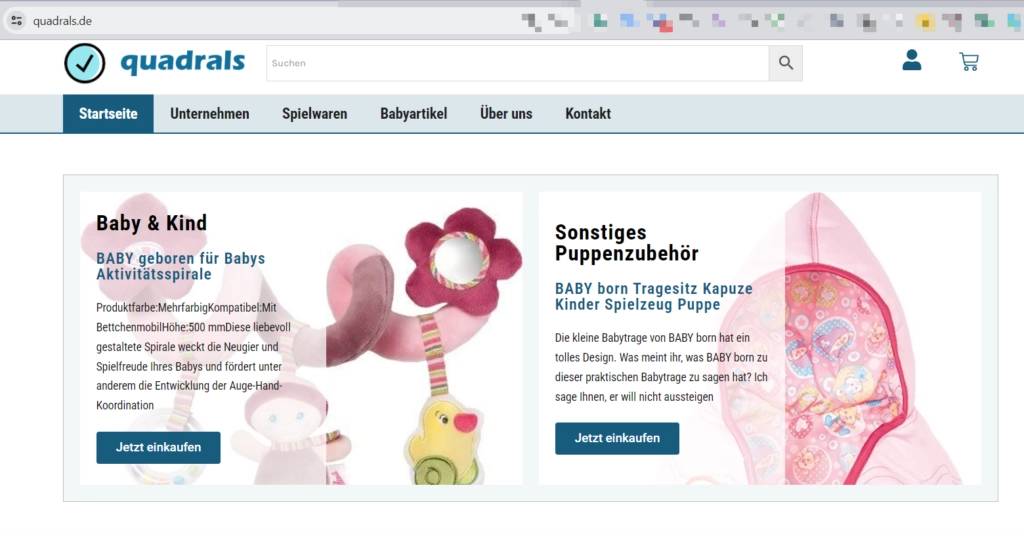Open the Babyartikel menu item
Viewport: 1024px width, 536px height.
(413, 114)
